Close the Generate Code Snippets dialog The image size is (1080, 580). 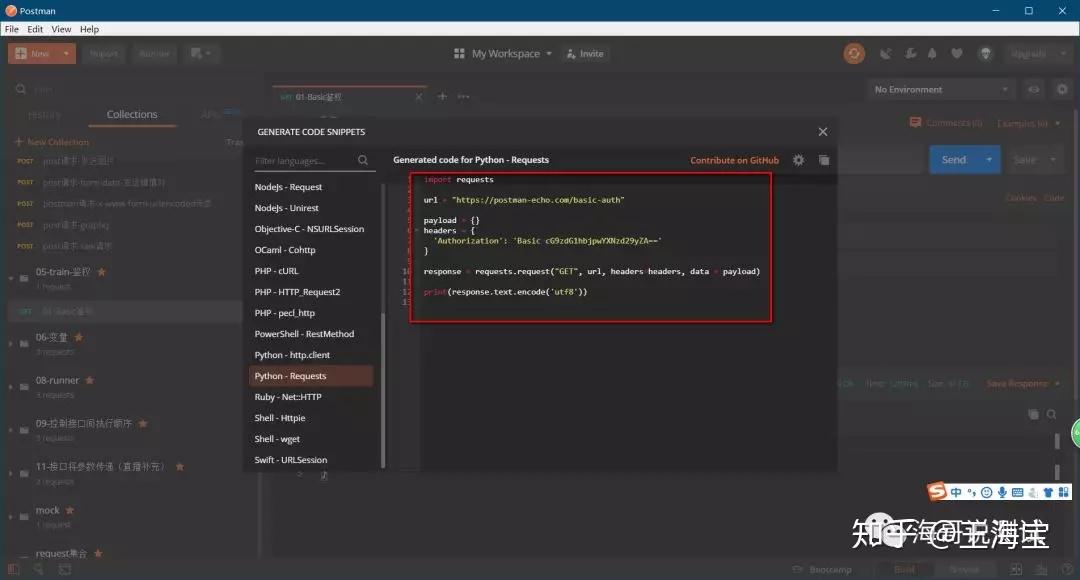point(822,132)
